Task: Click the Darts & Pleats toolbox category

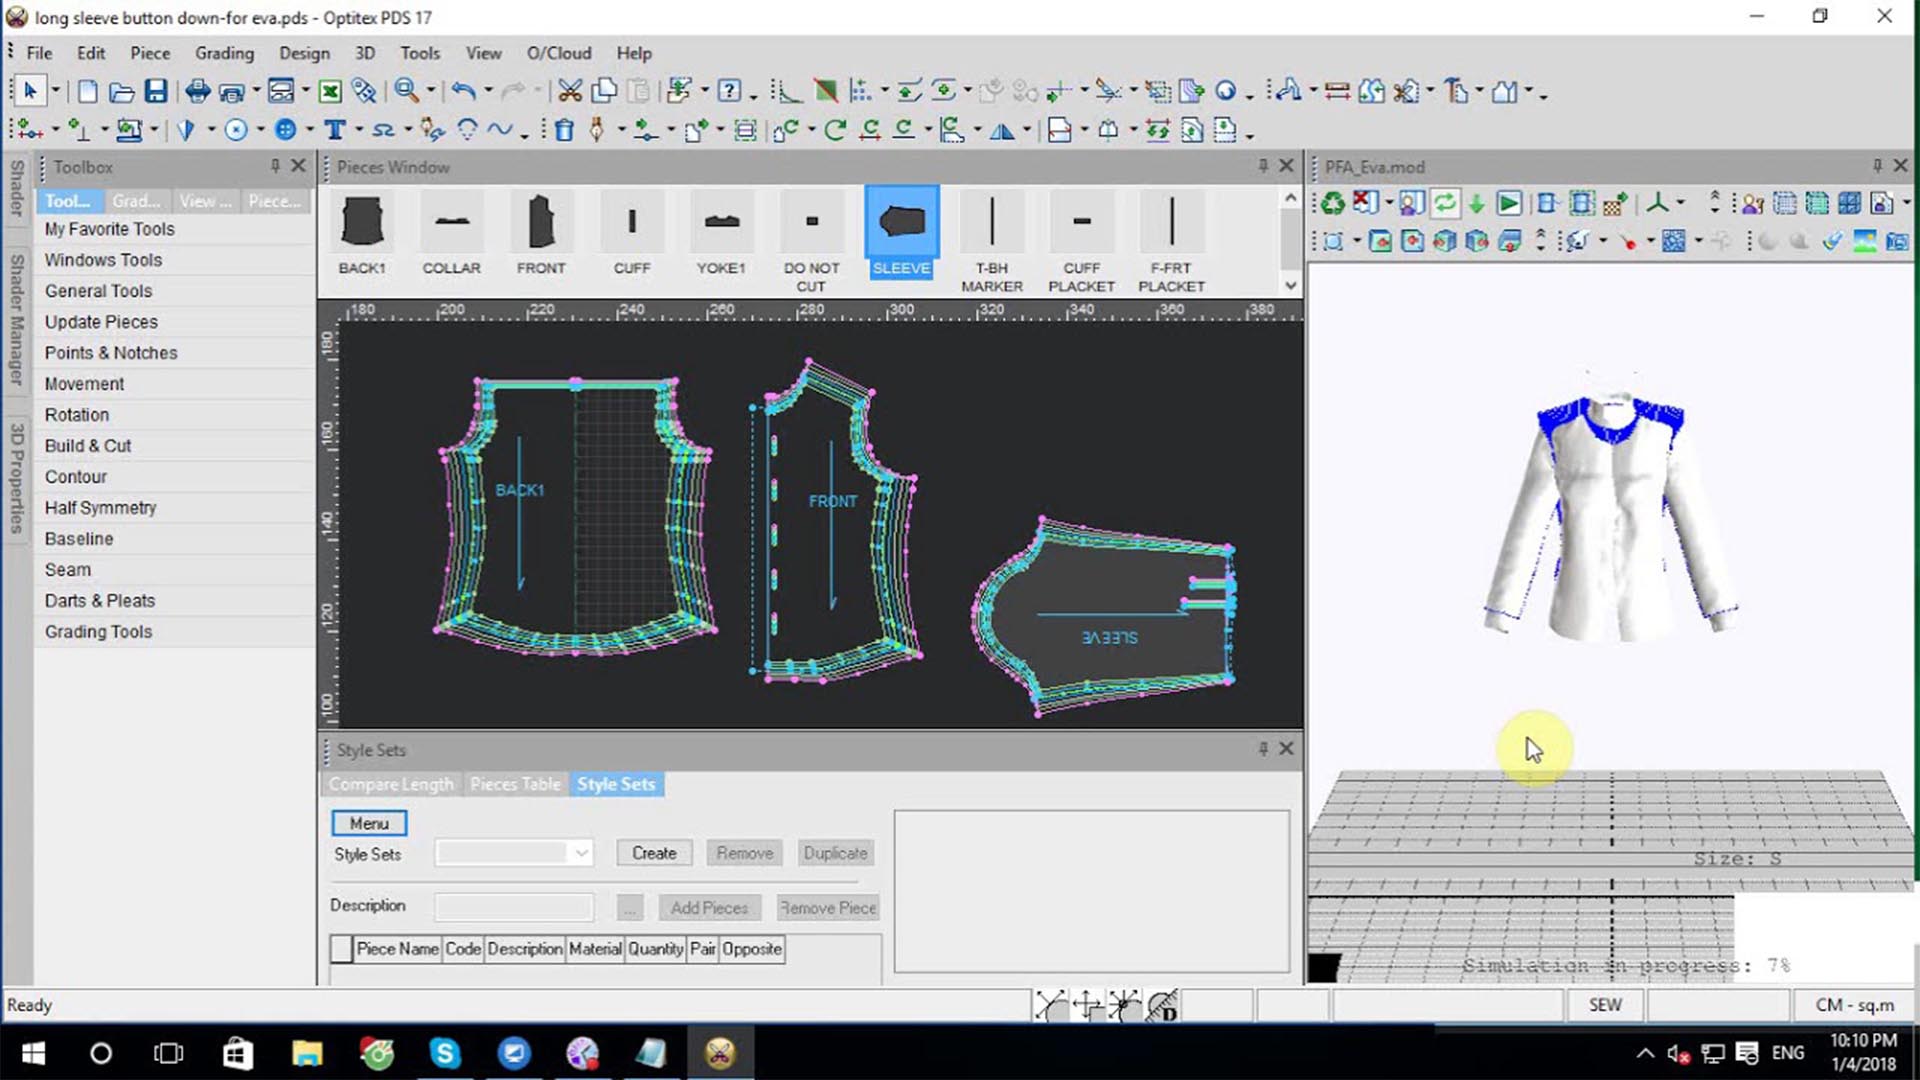Action: coord(100,600)
